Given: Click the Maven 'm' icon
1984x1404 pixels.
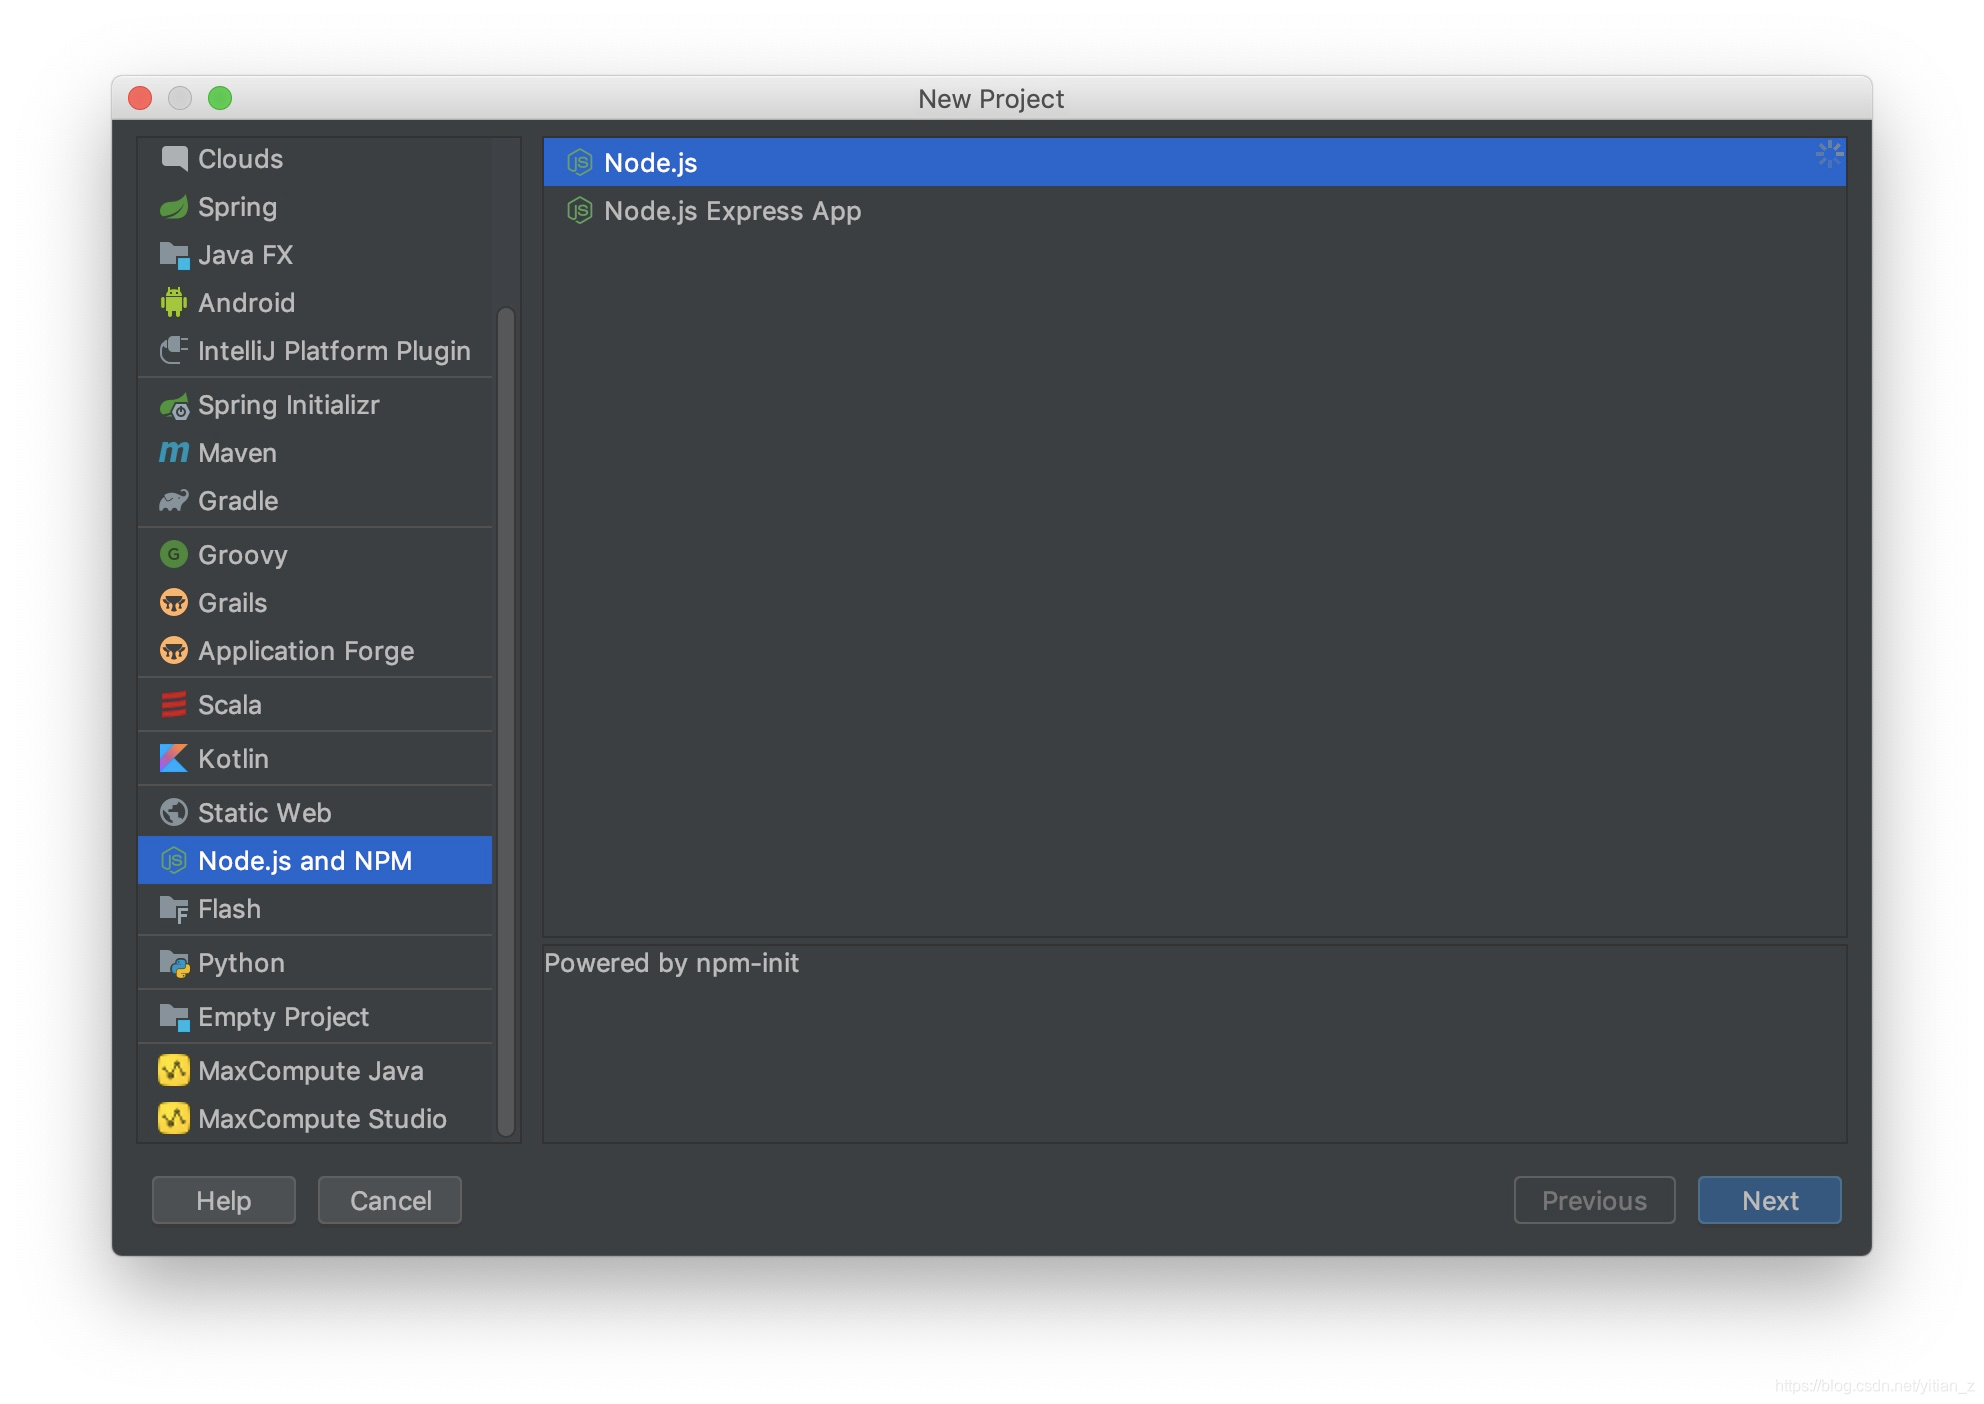Looking at the screenshot, I should (x=173, y=453).
